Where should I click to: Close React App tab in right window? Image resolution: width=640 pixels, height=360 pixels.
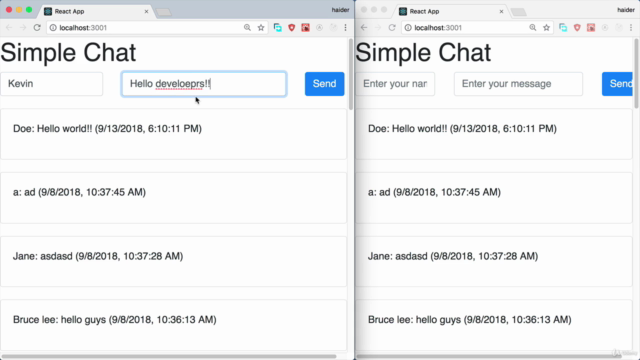(x=501, y=11)
